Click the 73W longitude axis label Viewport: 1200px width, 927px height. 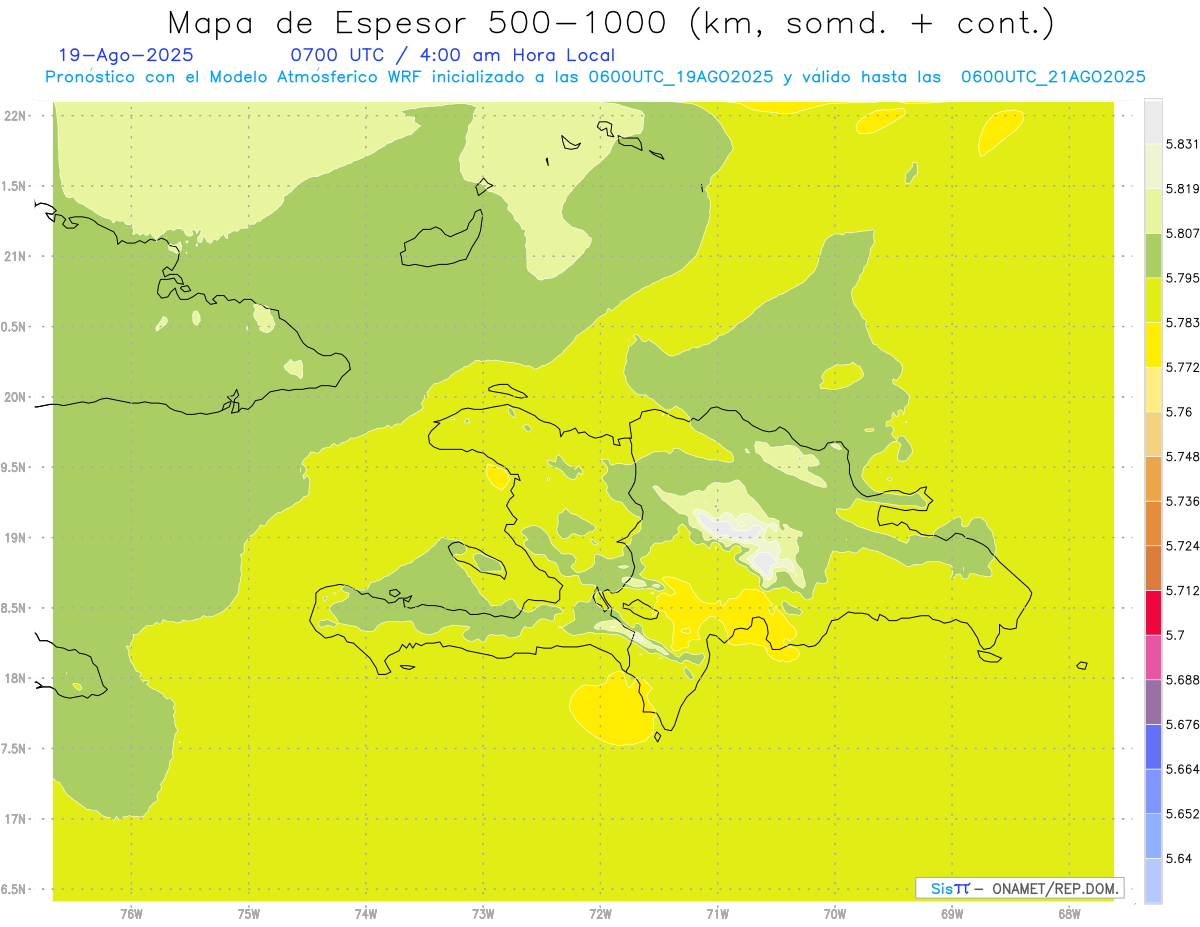coord(483,914)
